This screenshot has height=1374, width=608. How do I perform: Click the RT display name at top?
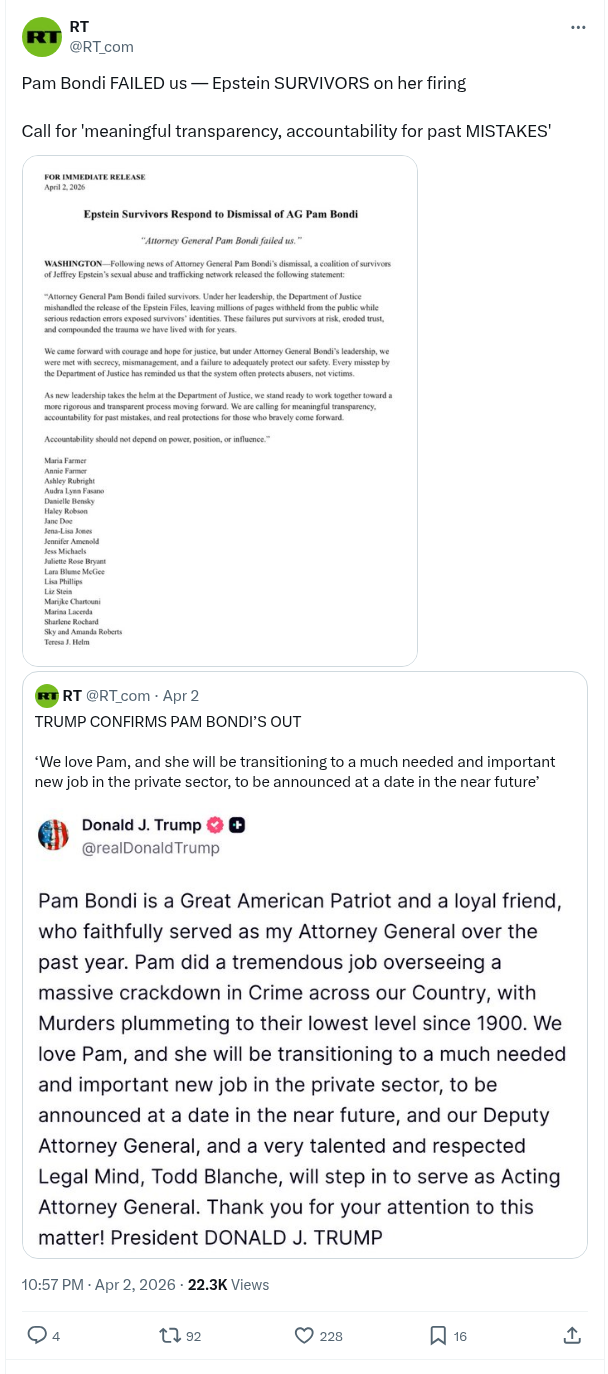point(79,27)
